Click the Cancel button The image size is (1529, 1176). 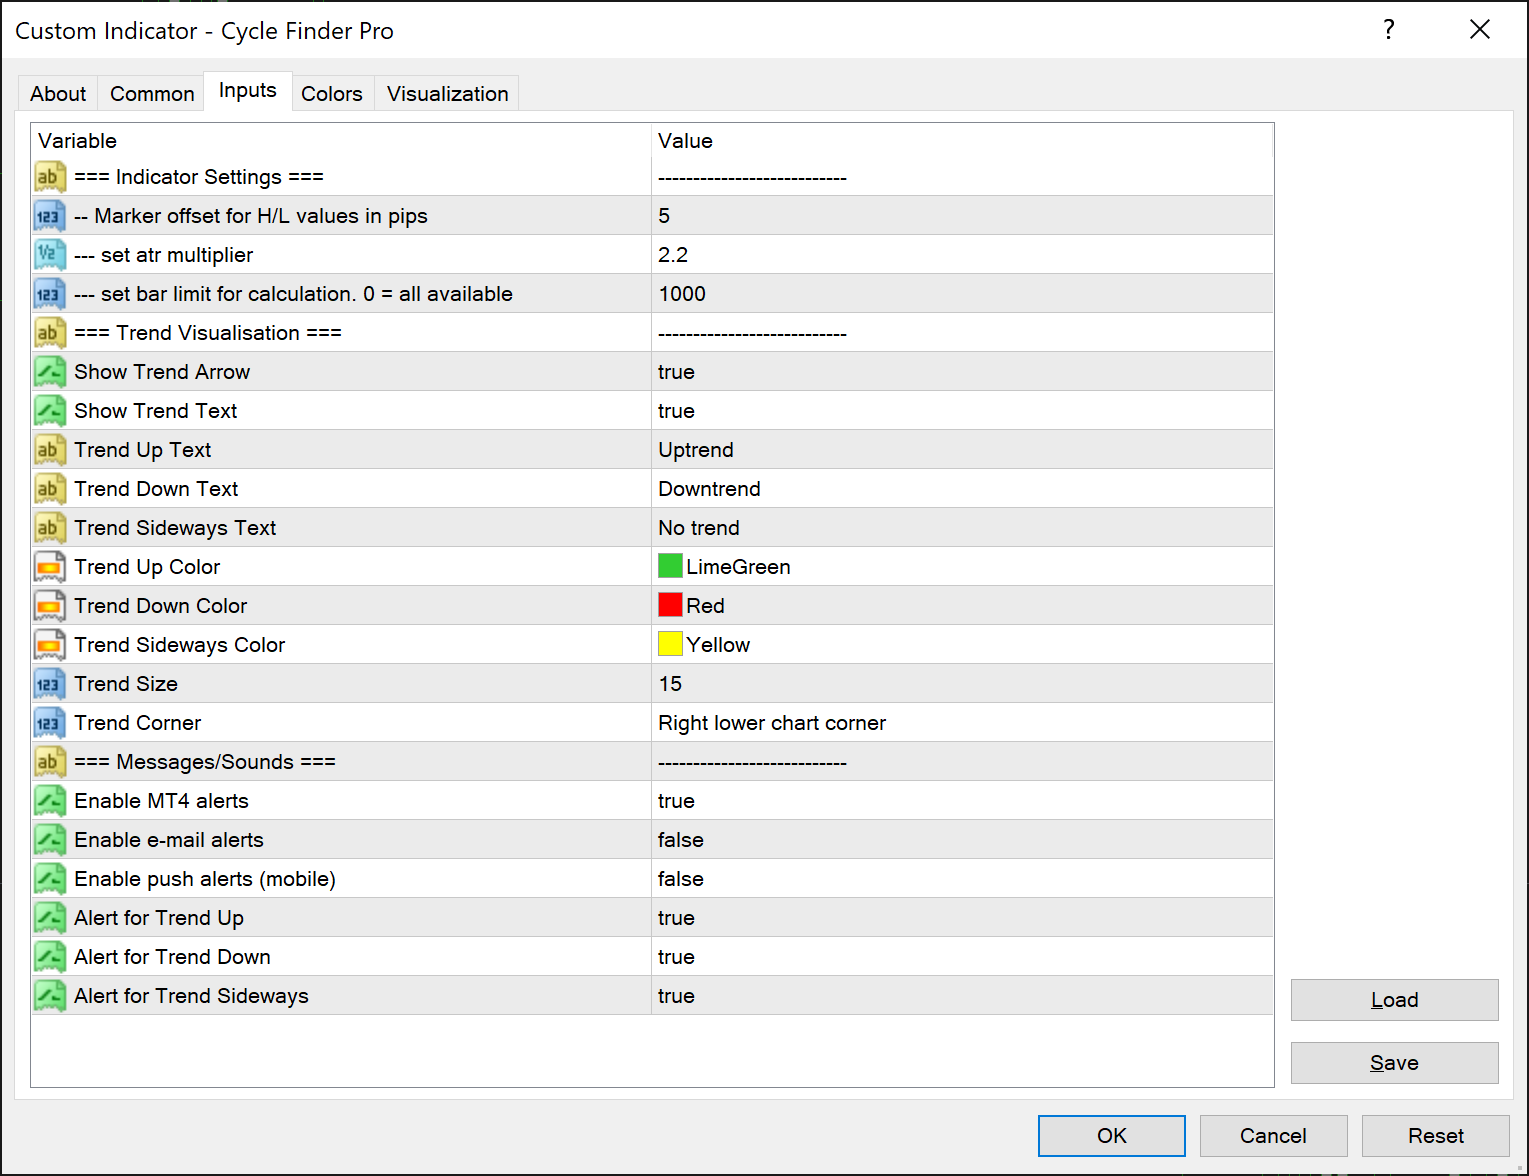click(1274, 1136)
